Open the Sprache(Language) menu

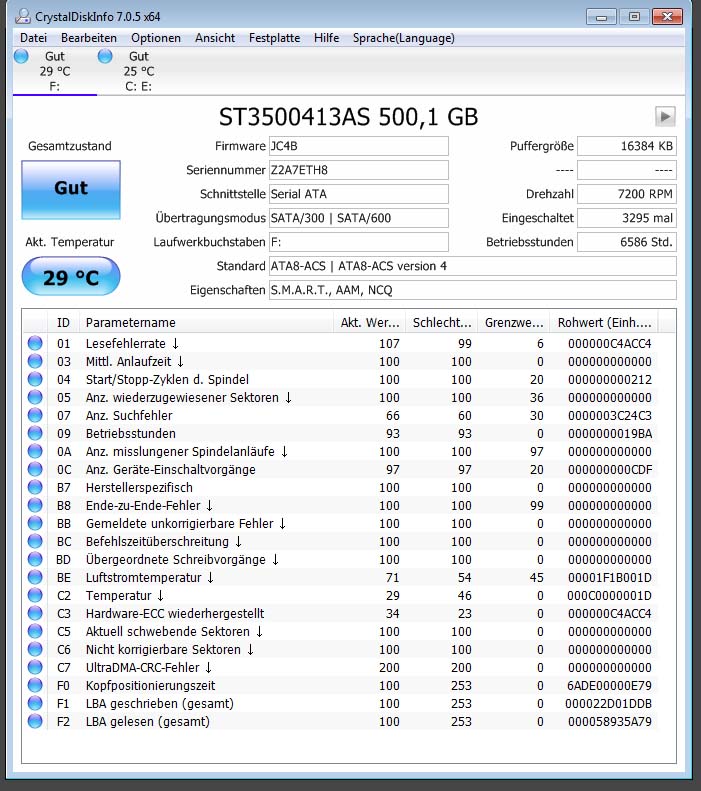click(403, 38)
